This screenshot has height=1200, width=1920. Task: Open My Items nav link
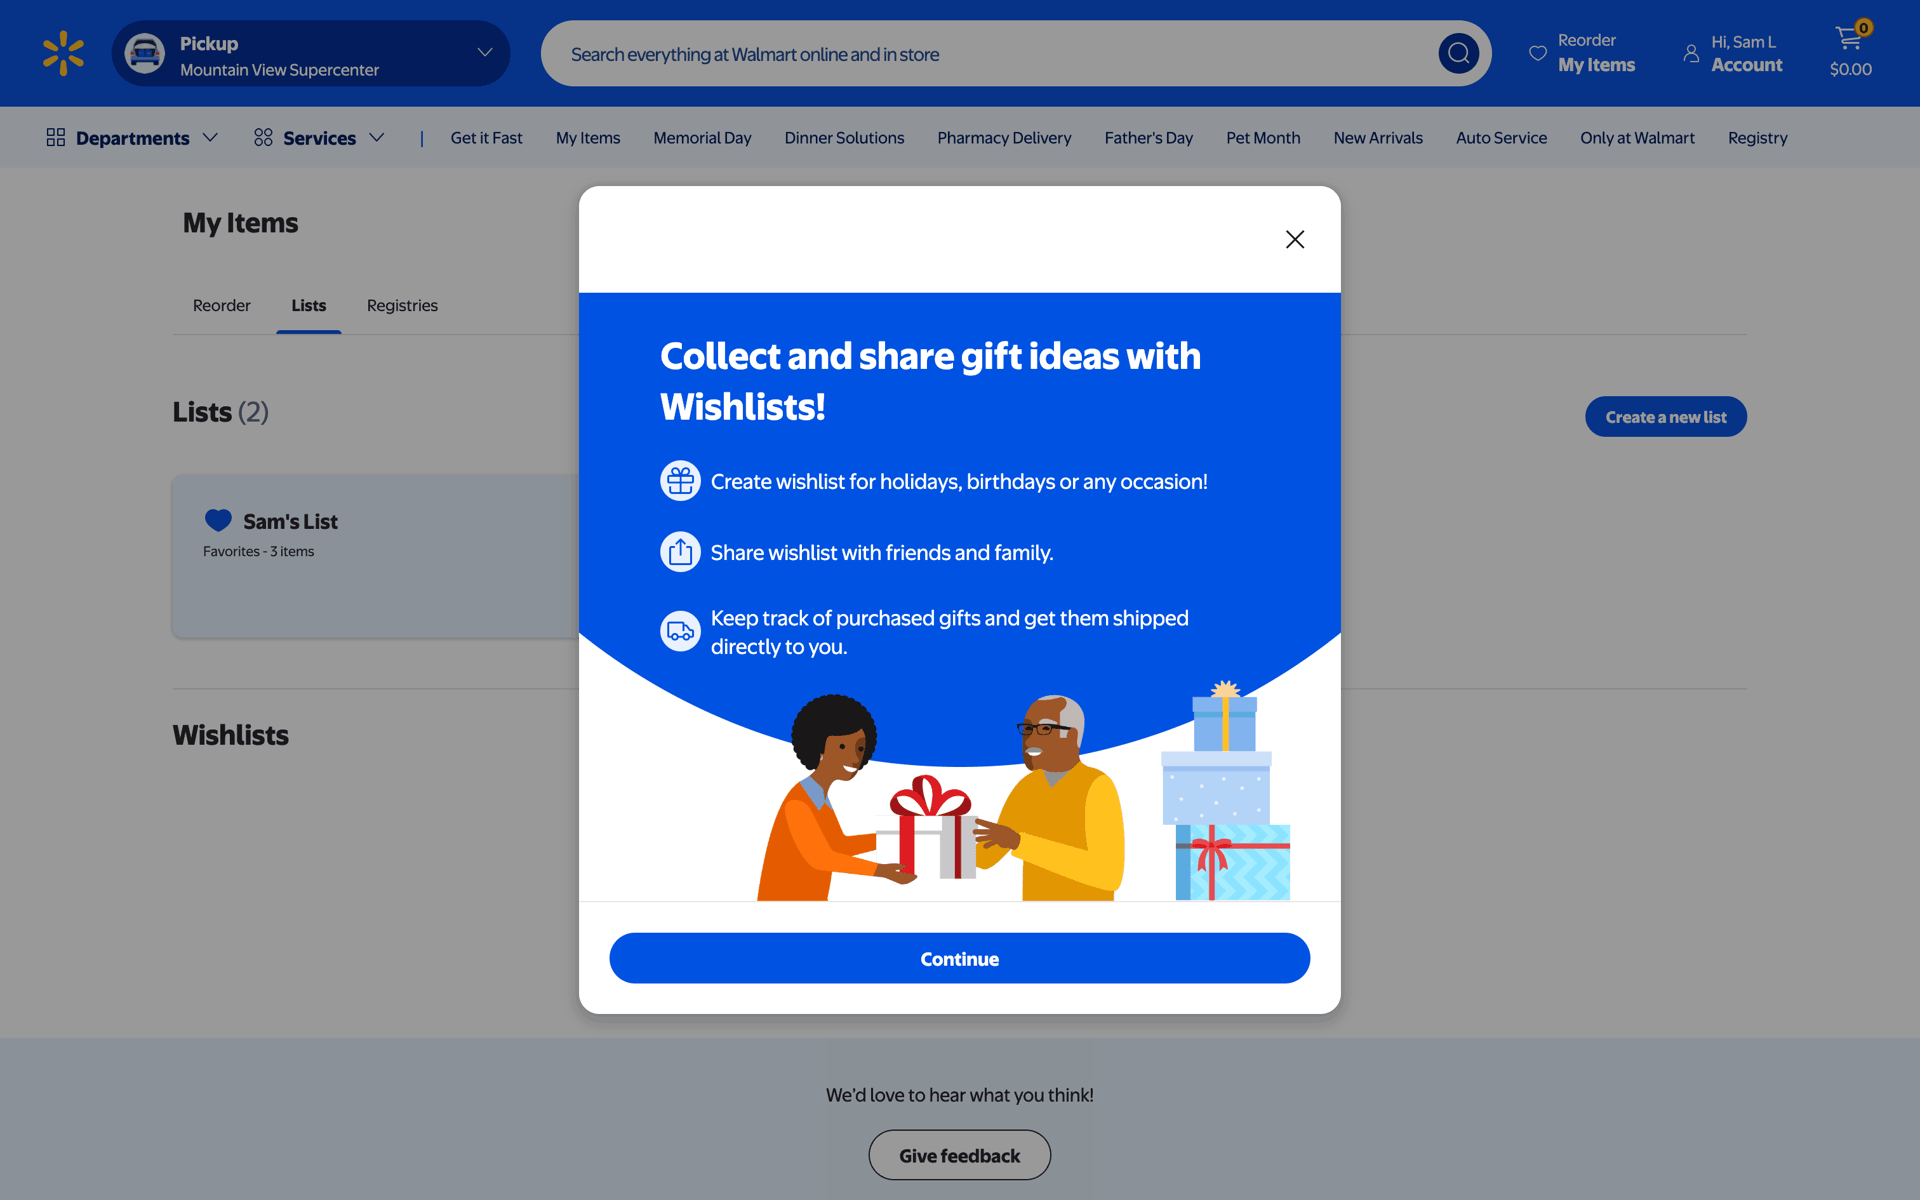[x=588, y=138]
